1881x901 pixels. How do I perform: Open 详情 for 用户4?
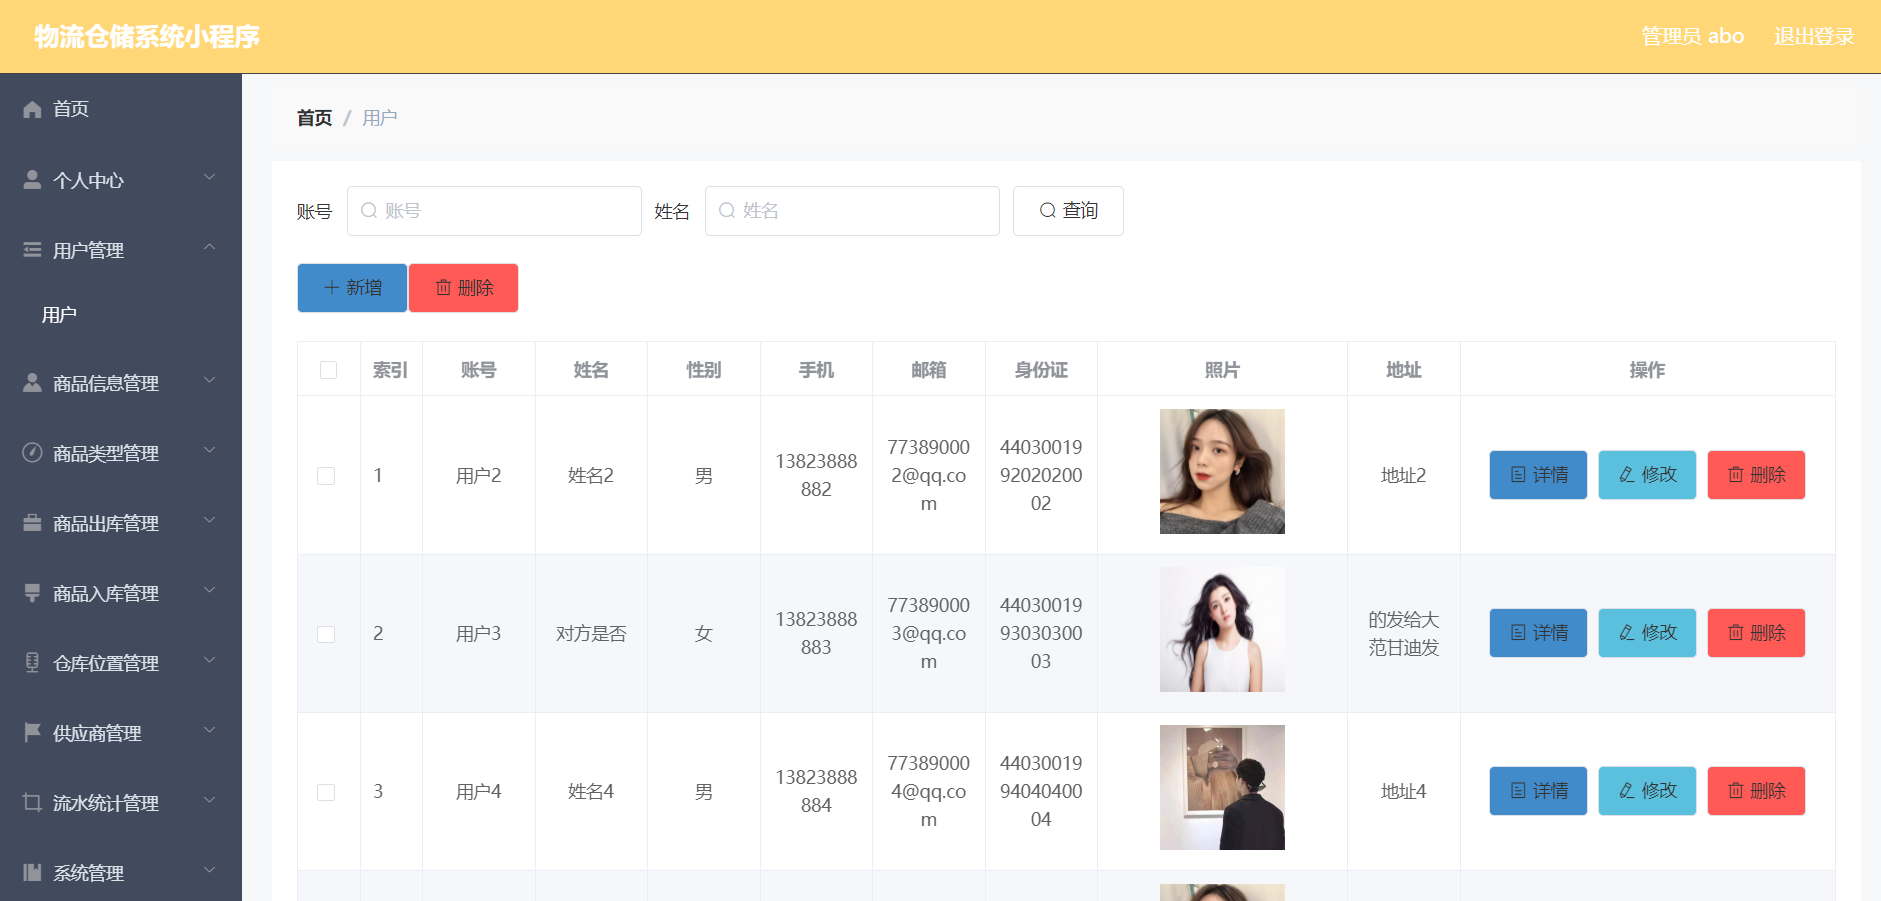tap(1538, 791)
